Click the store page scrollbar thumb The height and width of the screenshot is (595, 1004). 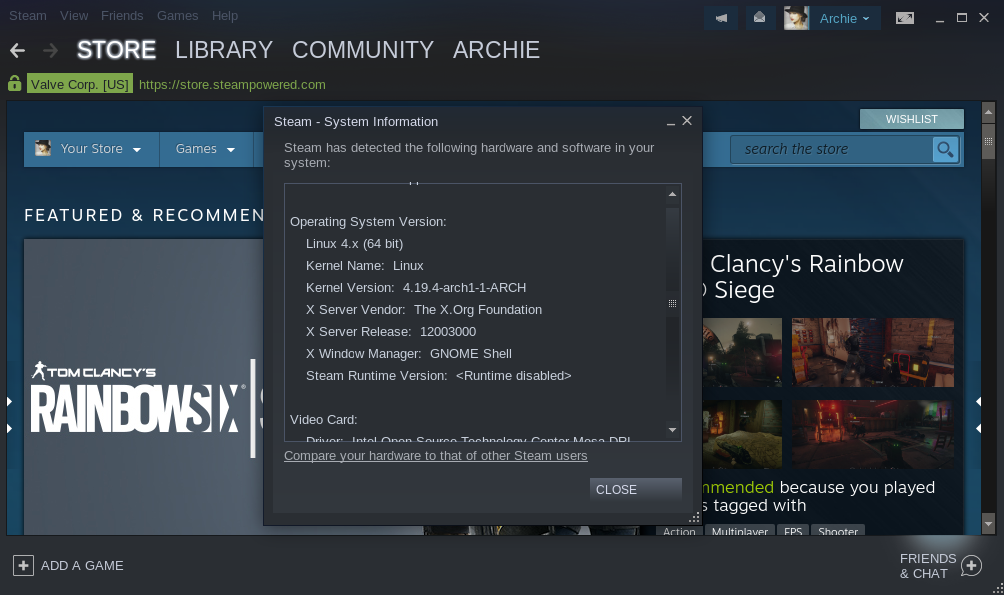[988, 141]
